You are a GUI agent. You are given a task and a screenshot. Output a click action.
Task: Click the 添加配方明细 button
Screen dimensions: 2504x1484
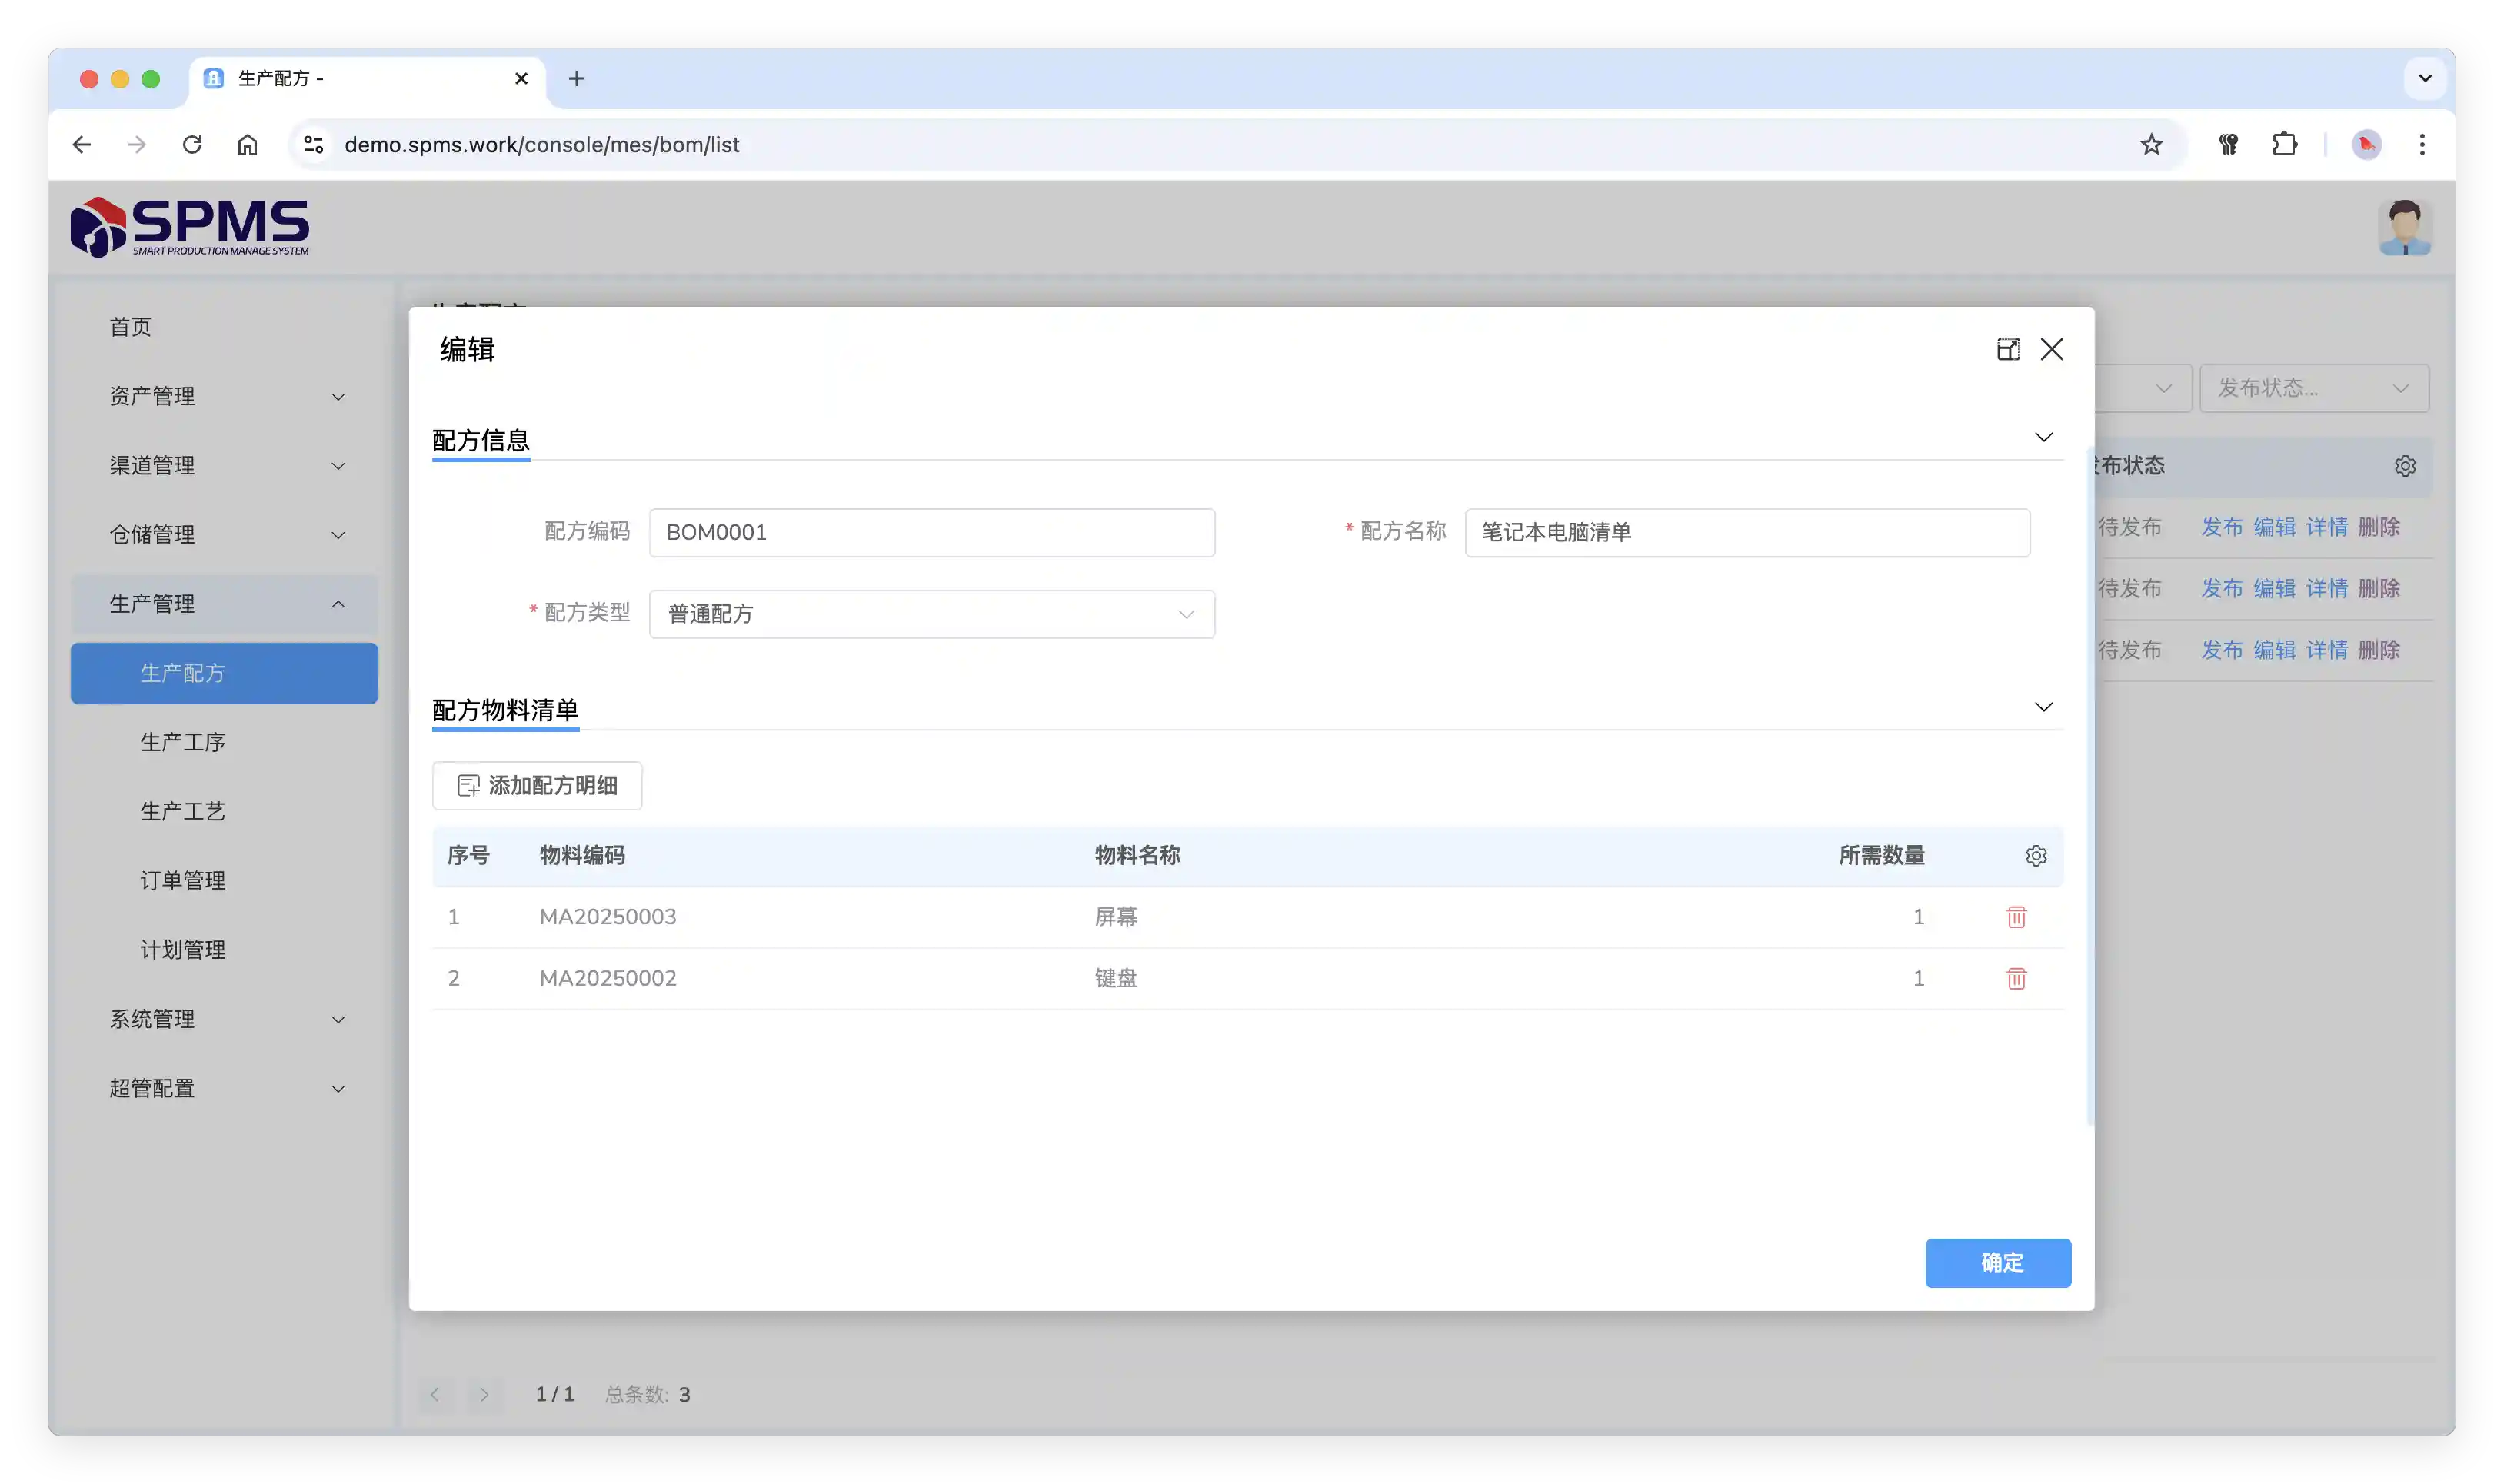pyautogui.click(x=537, y=786)
